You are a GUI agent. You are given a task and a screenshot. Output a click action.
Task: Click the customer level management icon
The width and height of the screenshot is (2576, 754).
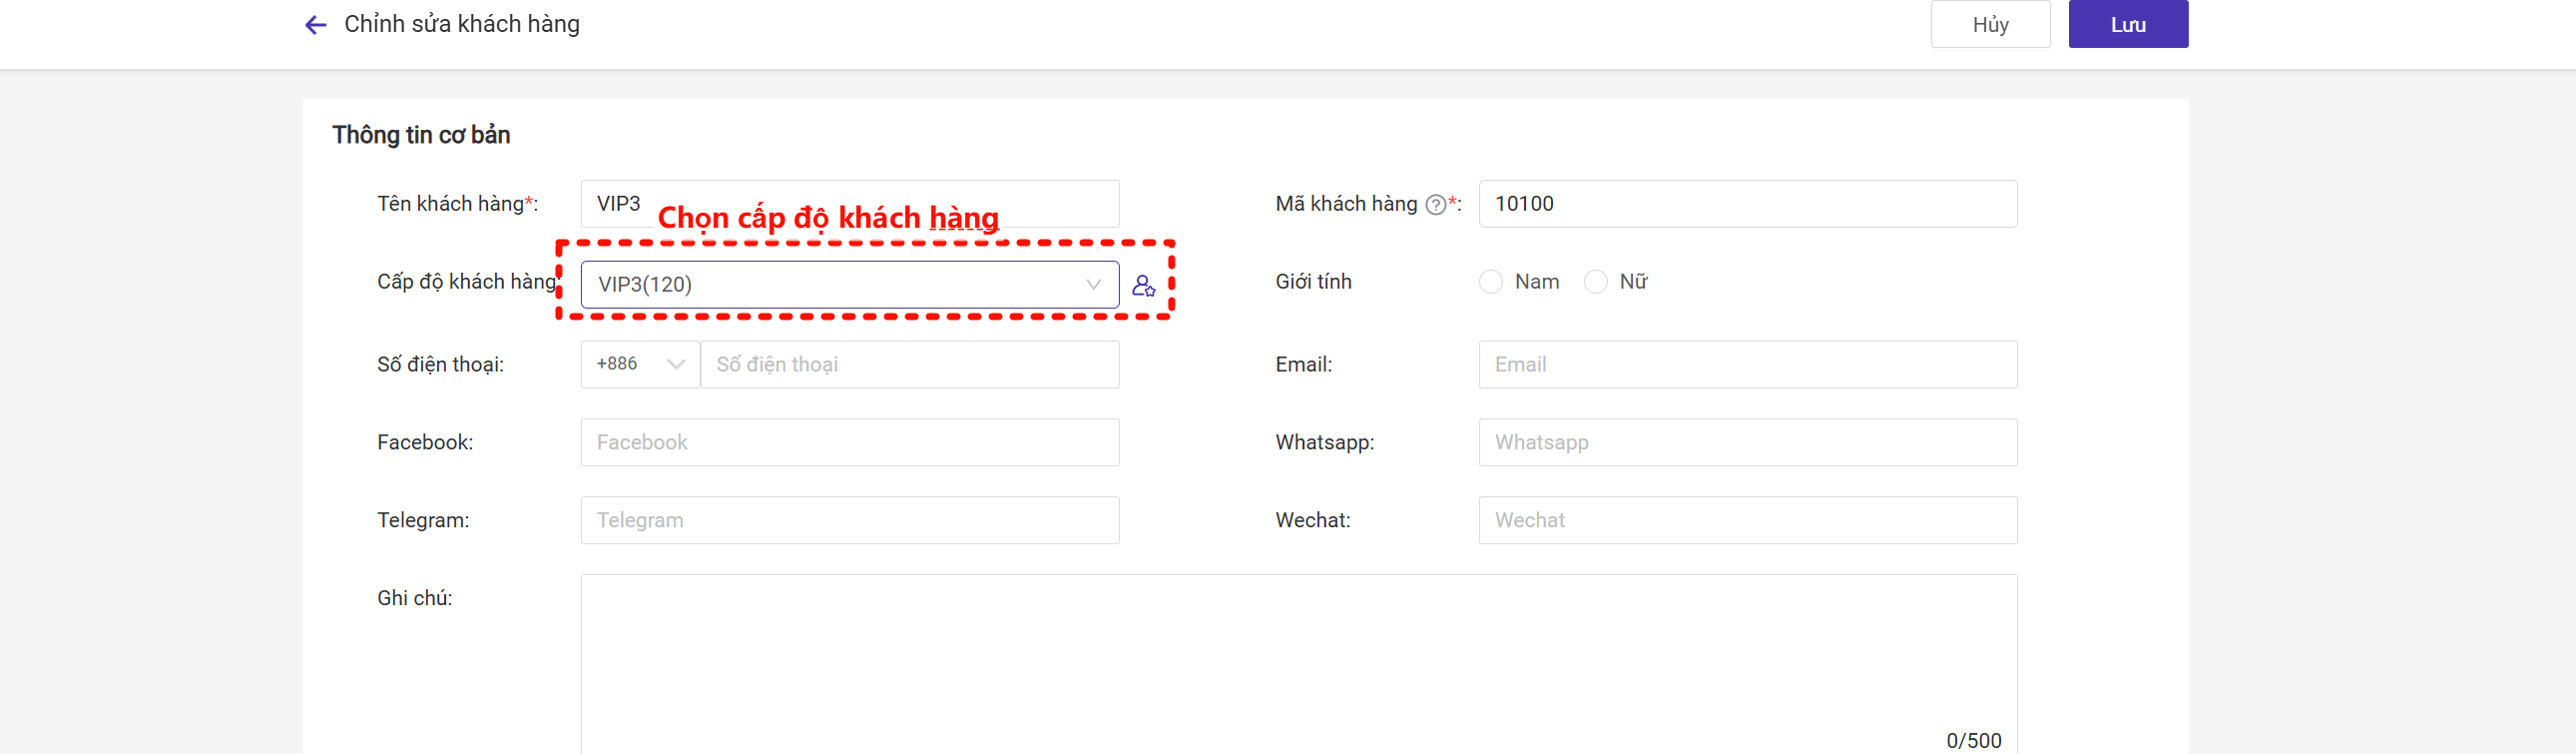click(1143, 286)
